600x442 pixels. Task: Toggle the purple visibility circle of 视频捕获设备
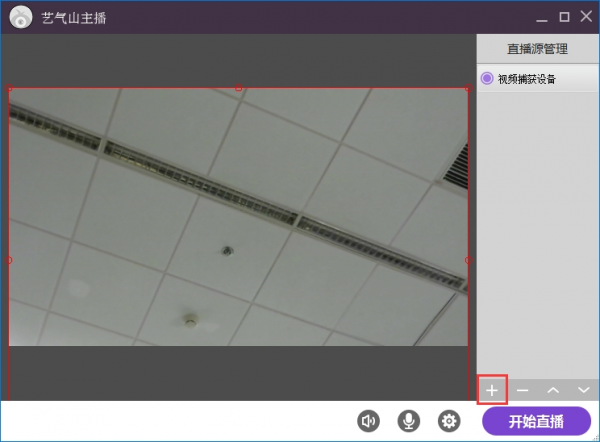coord(487,78)
